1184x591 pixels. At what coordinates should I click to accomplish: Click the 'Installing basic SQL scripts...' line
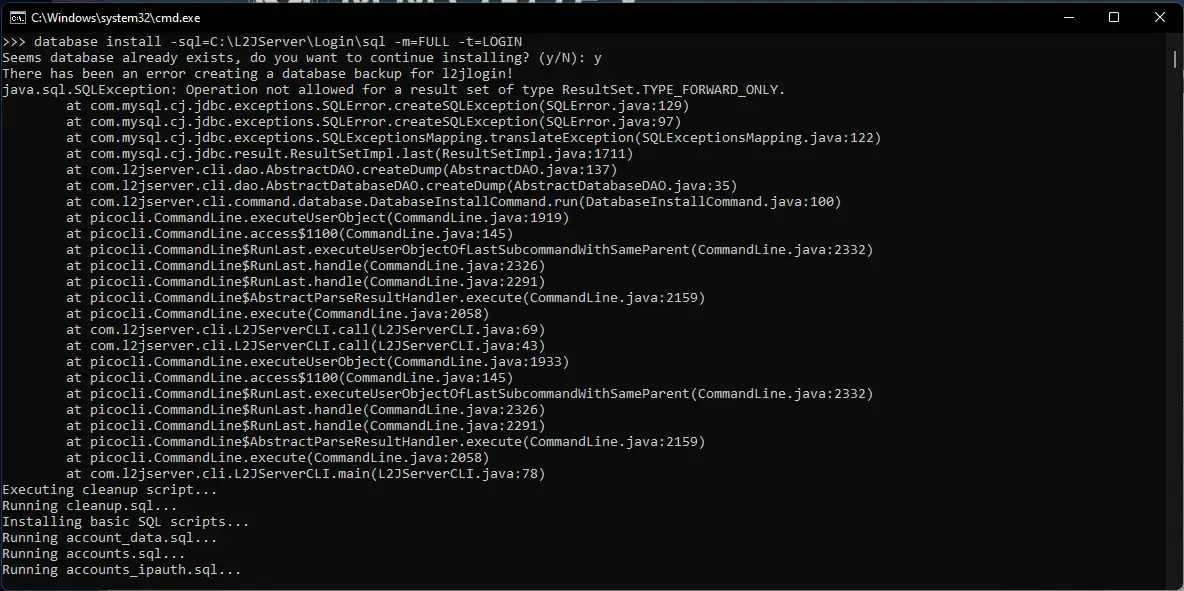coord(125,522)
